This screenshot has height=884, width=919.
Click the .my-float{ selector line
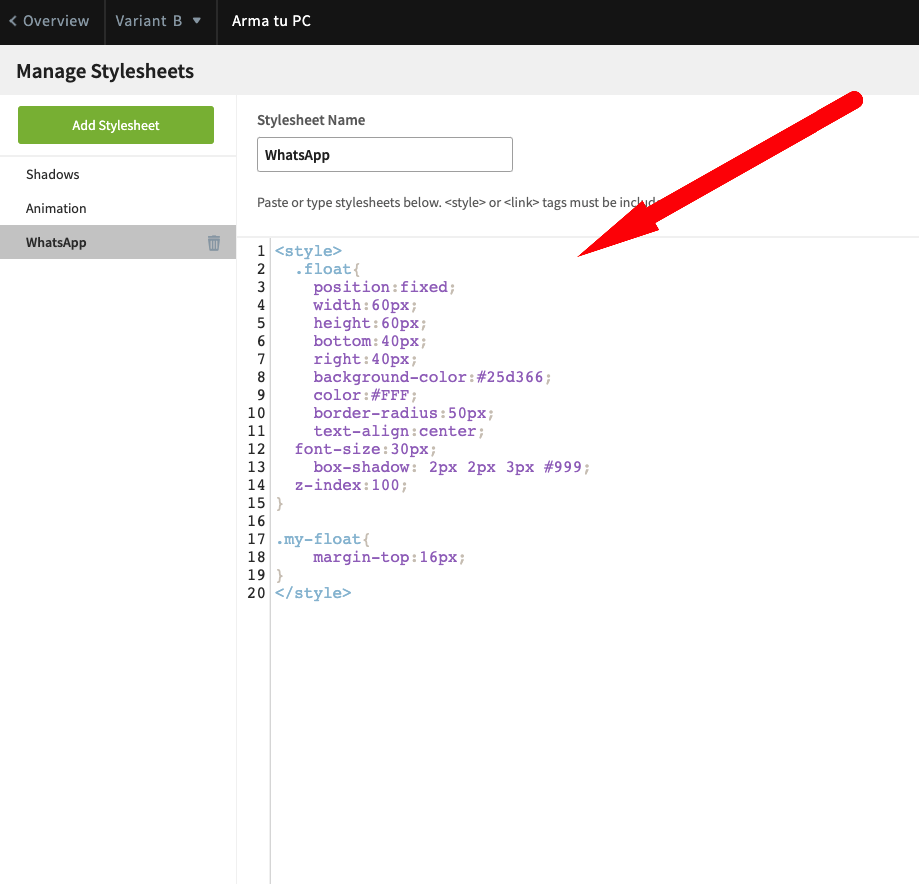322,539
